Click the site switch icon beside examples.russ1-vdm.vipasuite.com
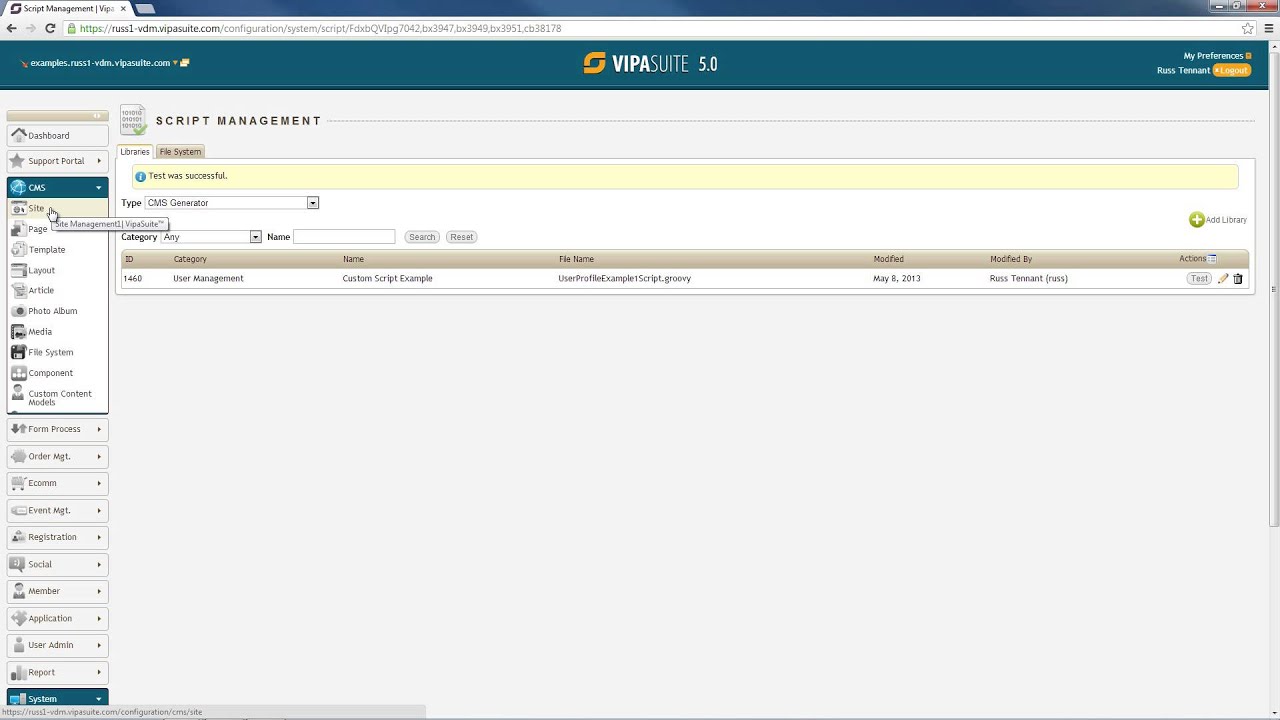1280x720 pixels. tap(185, 63)
